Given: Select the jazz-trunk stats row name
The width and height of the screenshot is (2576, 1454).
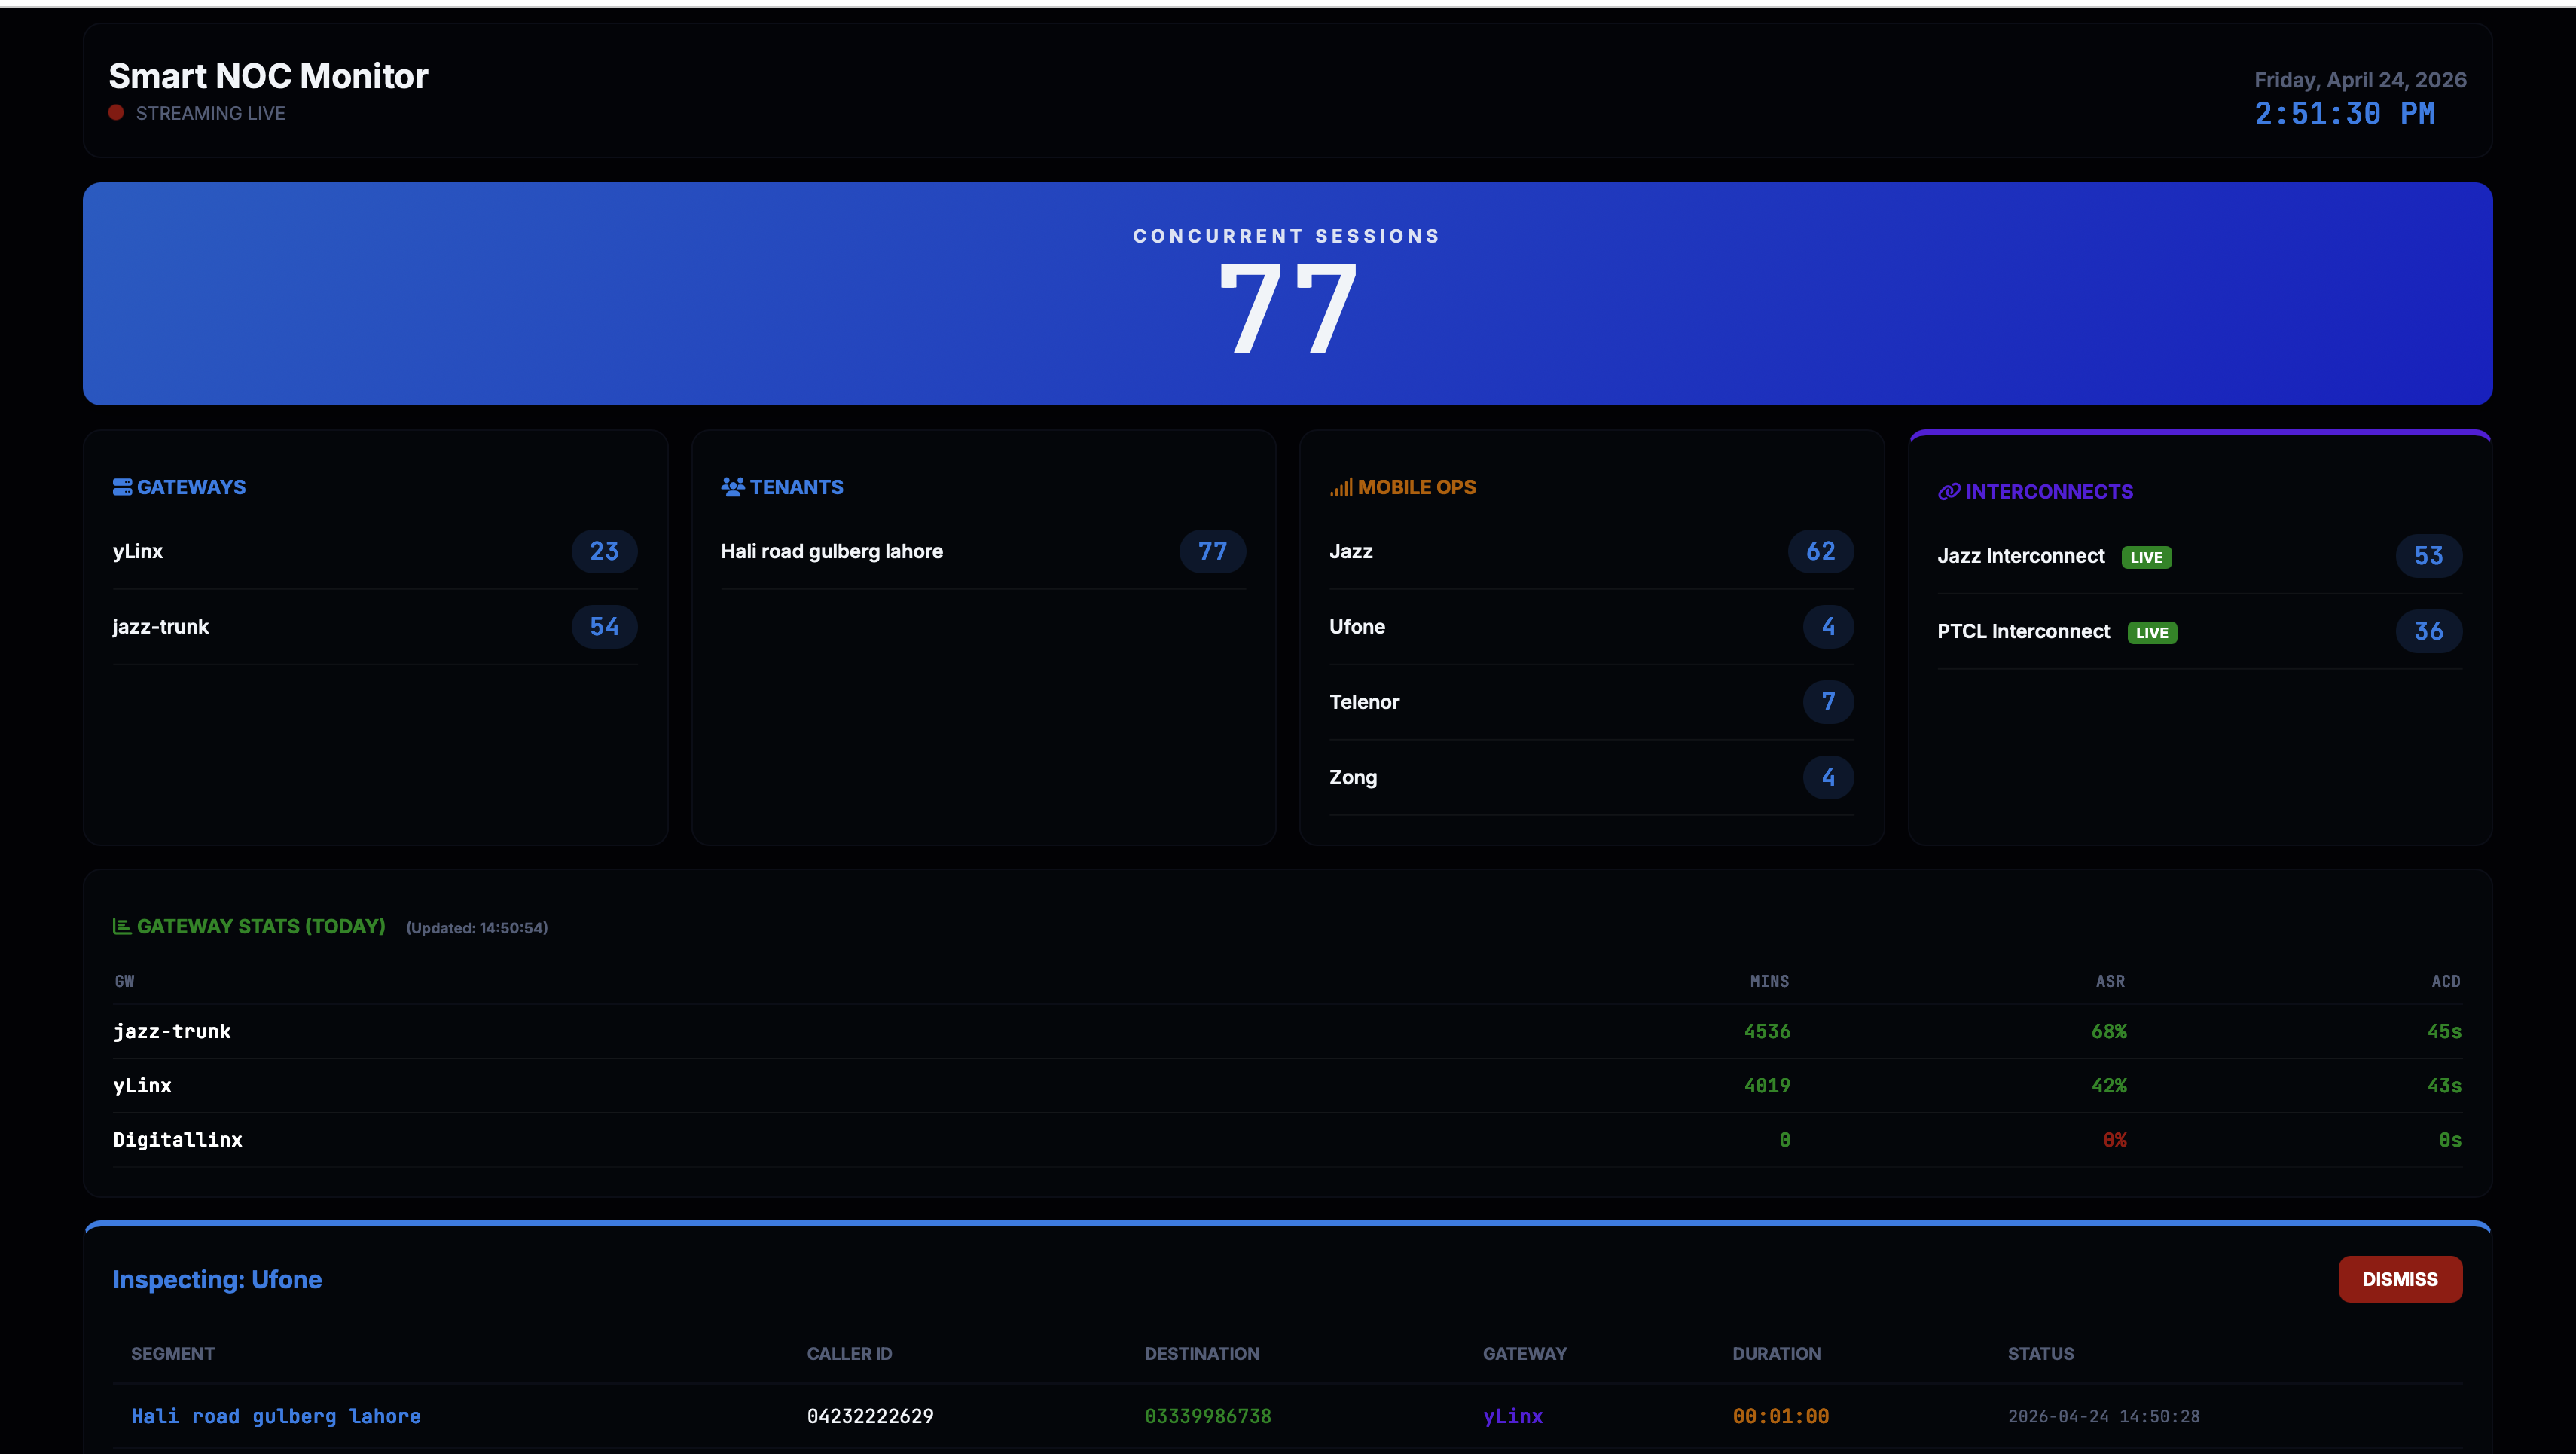Looking at the screenshot, I should tap(172, 1031).
